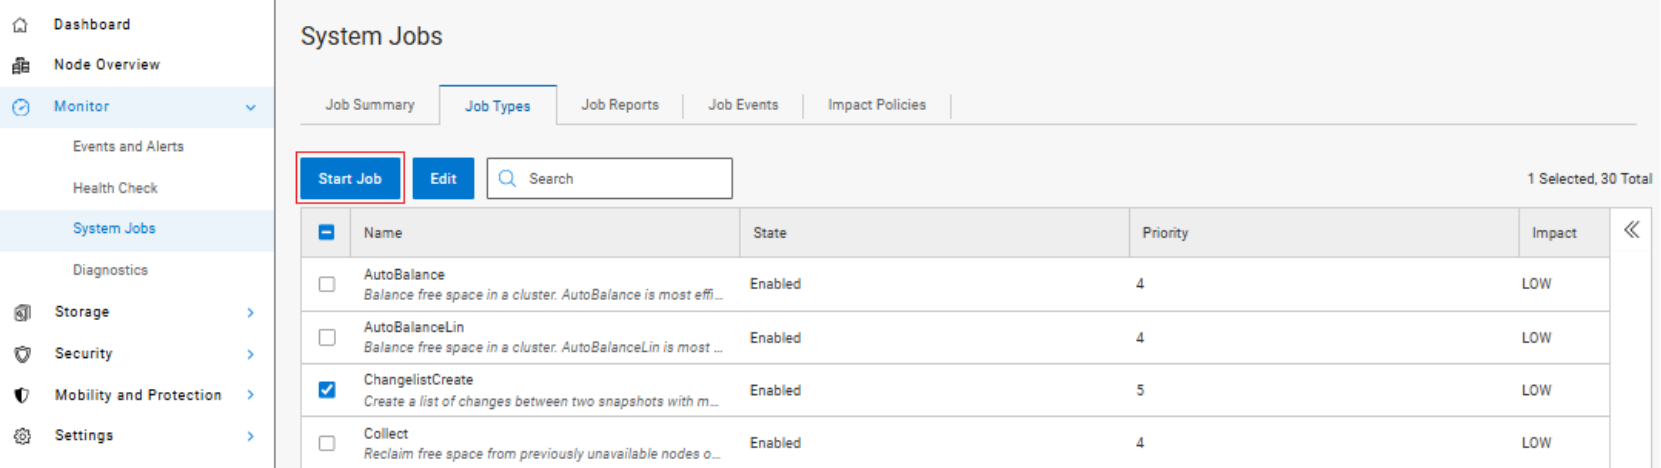The width and height of the screenshot is (1661, 468).
Task: Select System Jobs in sidebar
Action: point(114,229)
